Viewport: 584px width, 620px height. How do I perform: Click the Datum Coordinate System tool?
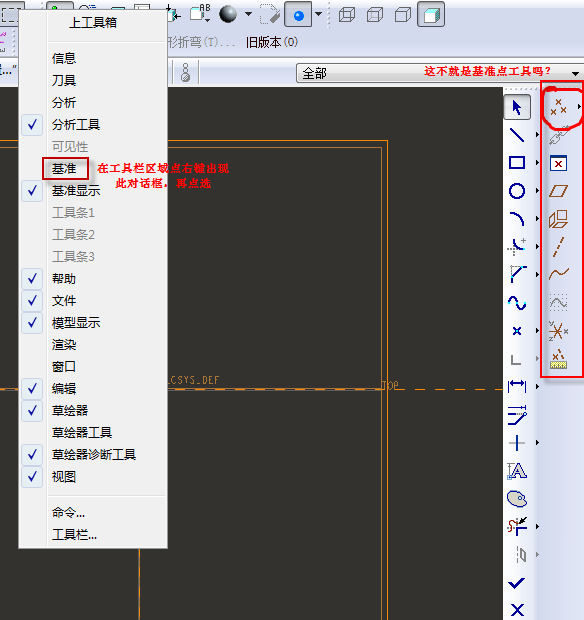[x=558, y=331]
